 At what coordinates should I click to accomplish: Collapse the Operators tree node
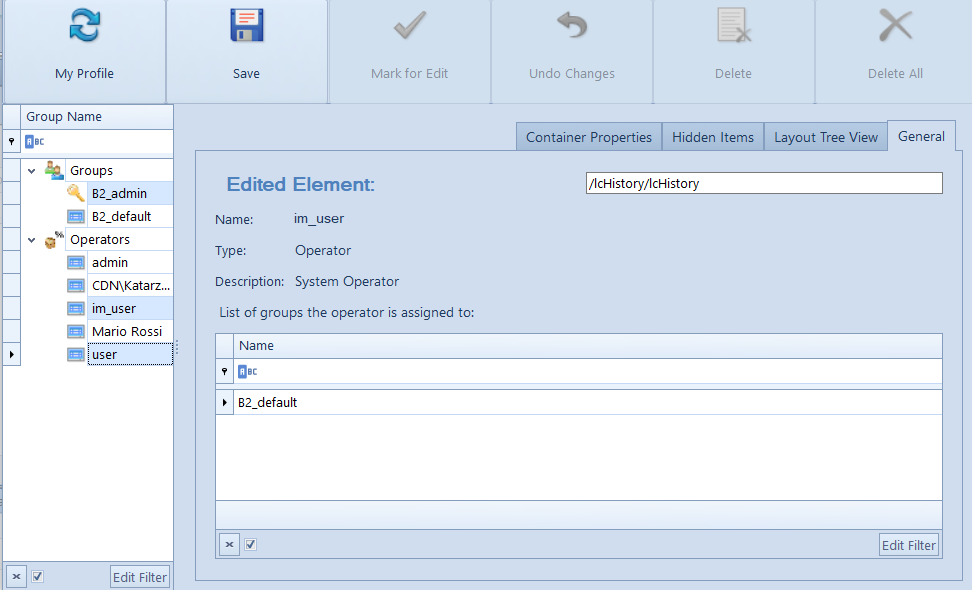pyautogui.click(x=32, y=240)
